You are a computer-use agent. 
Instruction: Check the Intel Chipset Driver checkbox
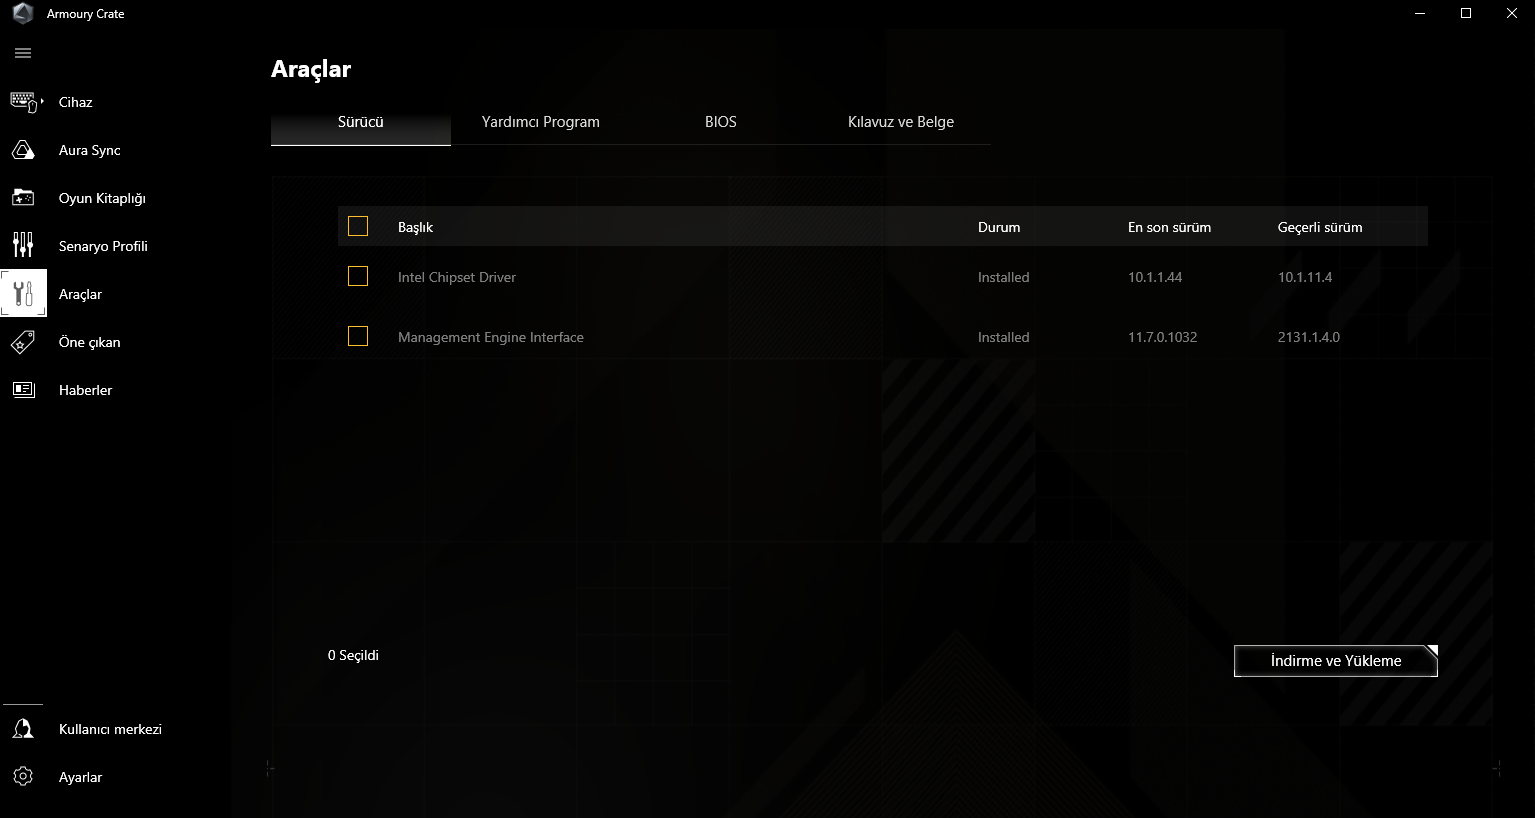coord(358,276)
